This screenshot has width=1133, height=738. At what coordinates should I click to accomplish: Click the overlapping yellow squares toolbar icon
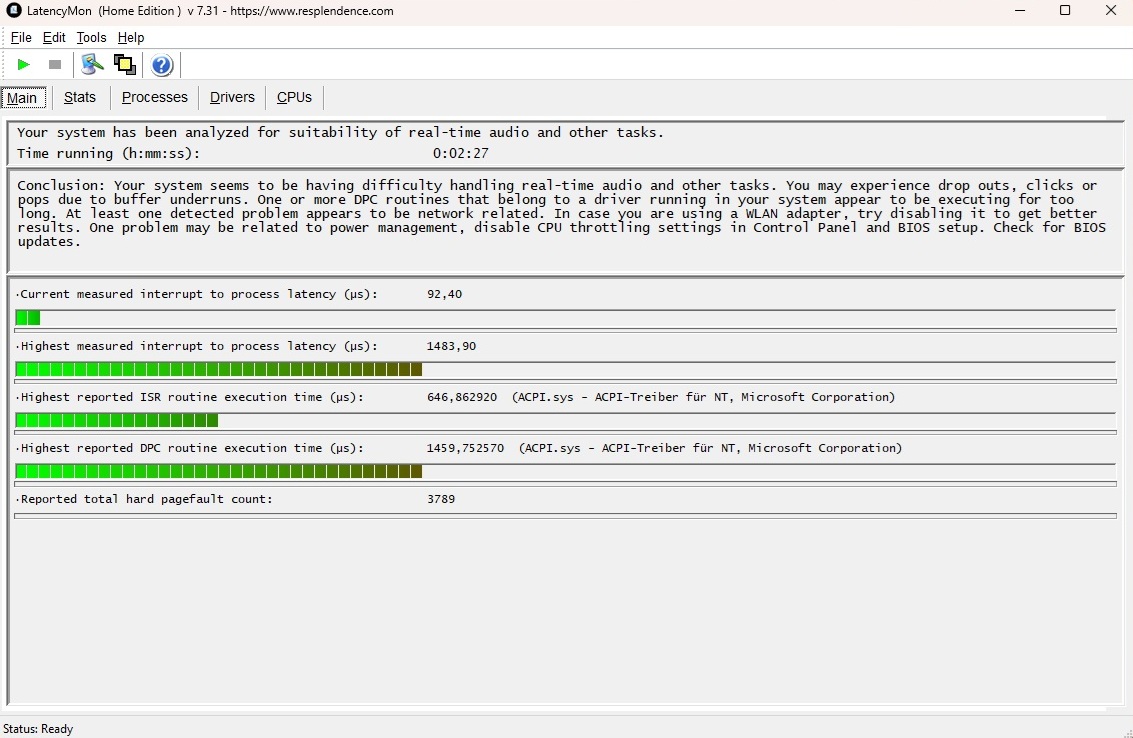pos(125,65)
